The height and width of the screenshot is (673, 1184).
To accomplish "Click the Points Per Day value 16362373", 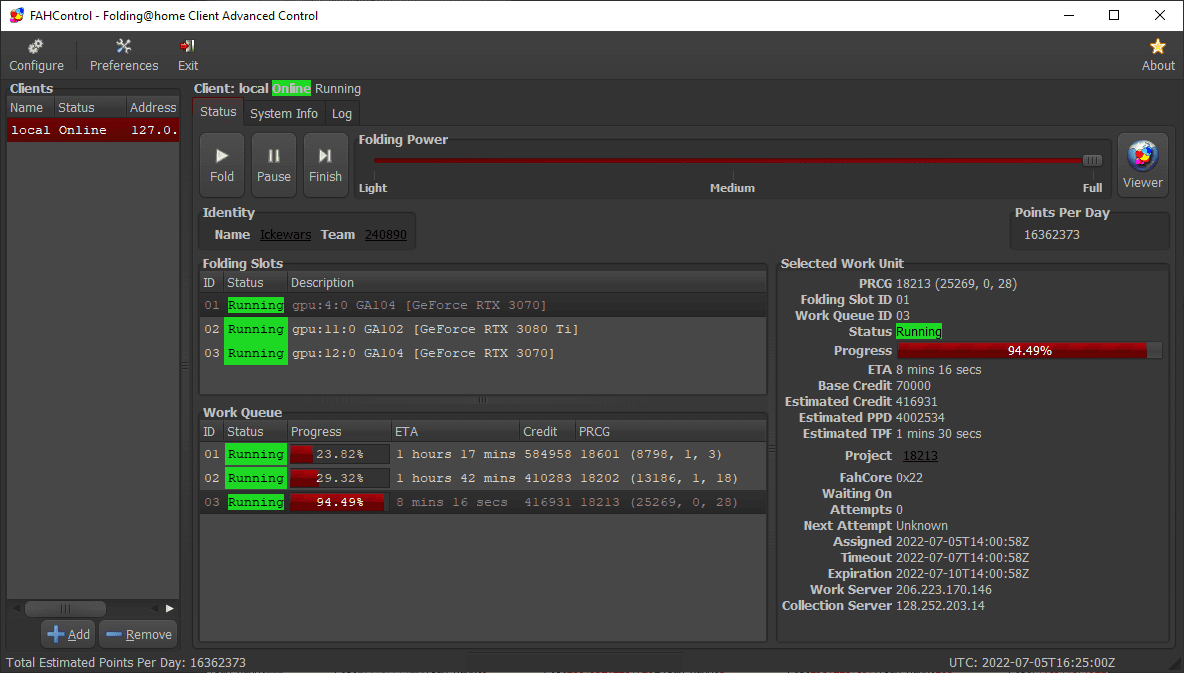I will tap(1052, 235).
